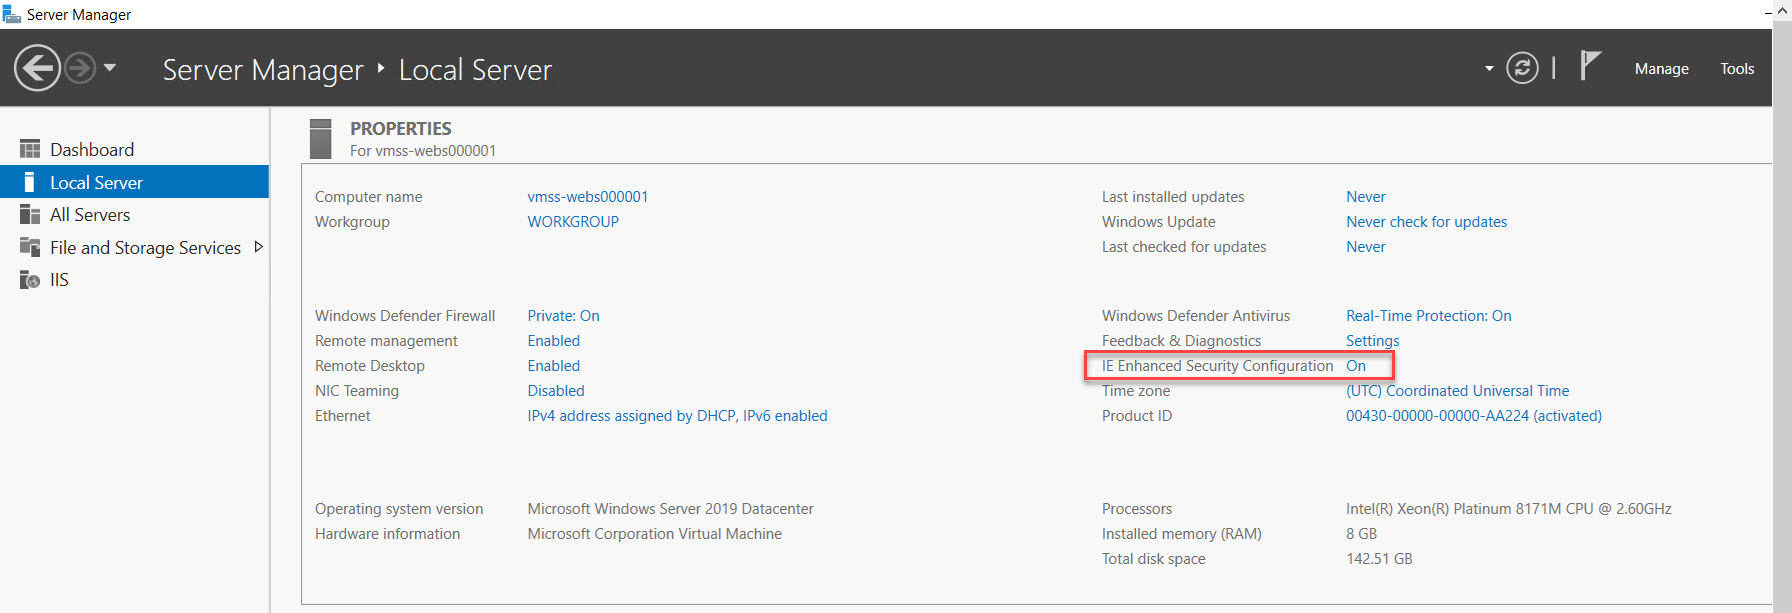The height and width of the screenshot is (613, 1792).
Task: Click the forward navigation arrow button
Action: (x=80, y=69)
